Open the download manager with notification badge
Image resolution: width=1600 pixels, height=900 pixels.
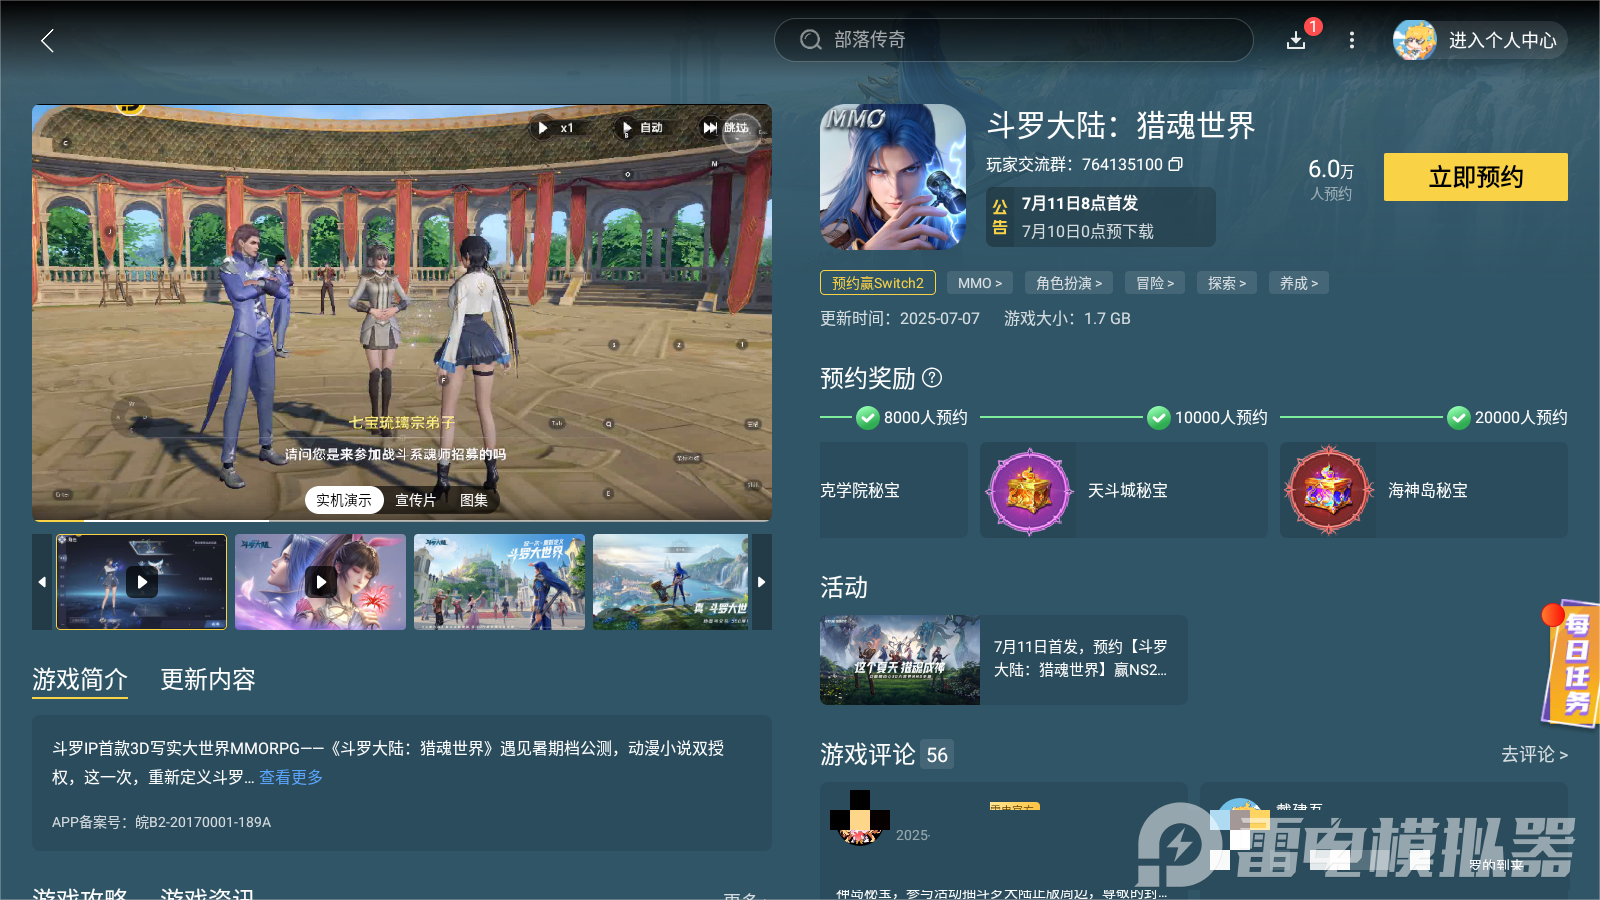(1297, 41)
